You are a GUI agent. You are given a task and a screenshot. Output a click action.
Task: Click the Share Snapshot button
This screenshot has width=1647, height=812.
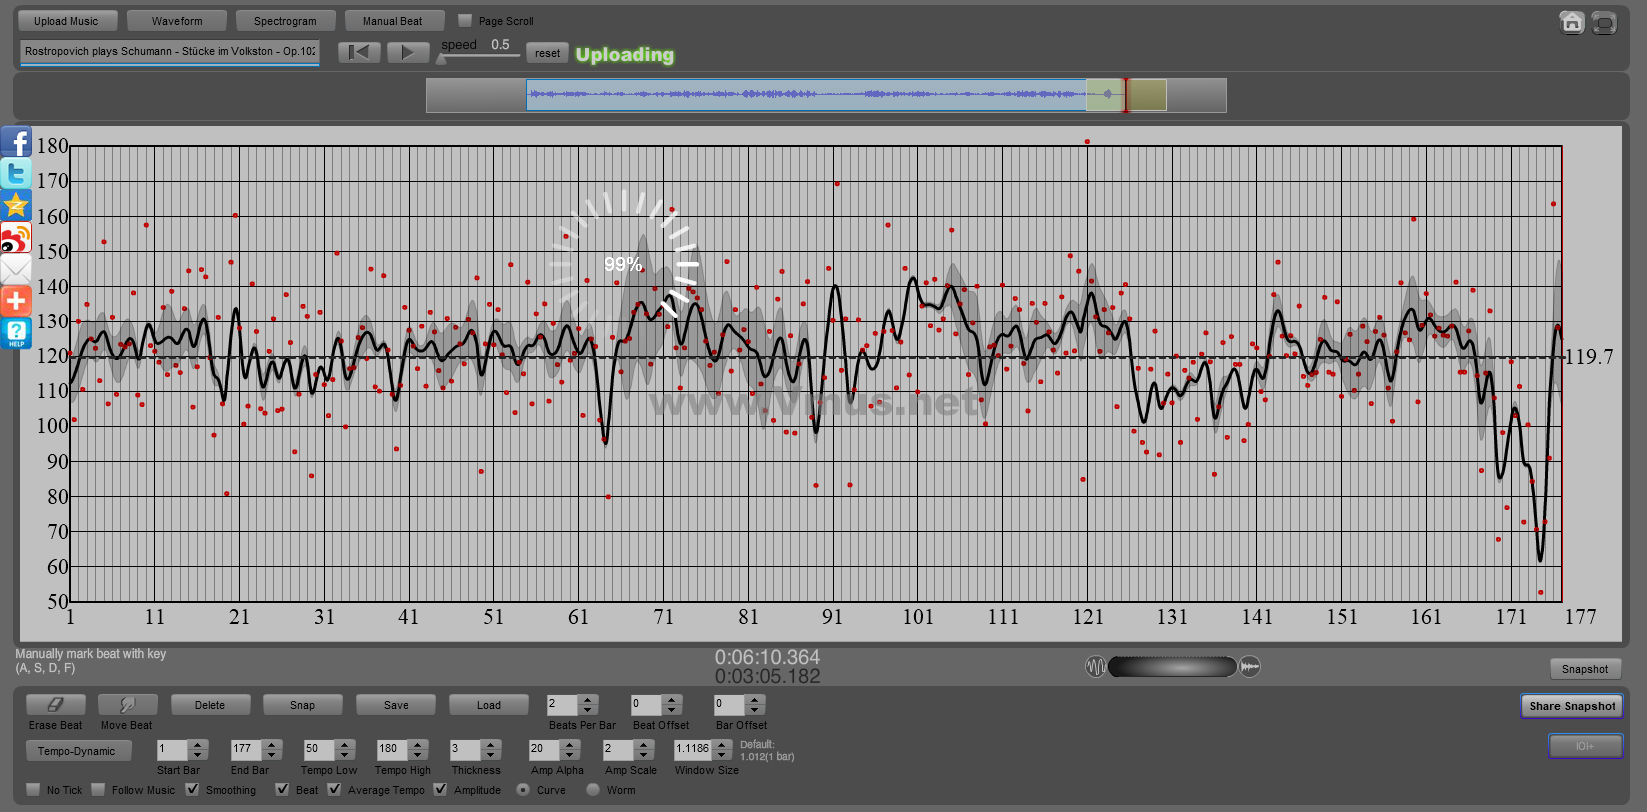[x=1571, y=706]
